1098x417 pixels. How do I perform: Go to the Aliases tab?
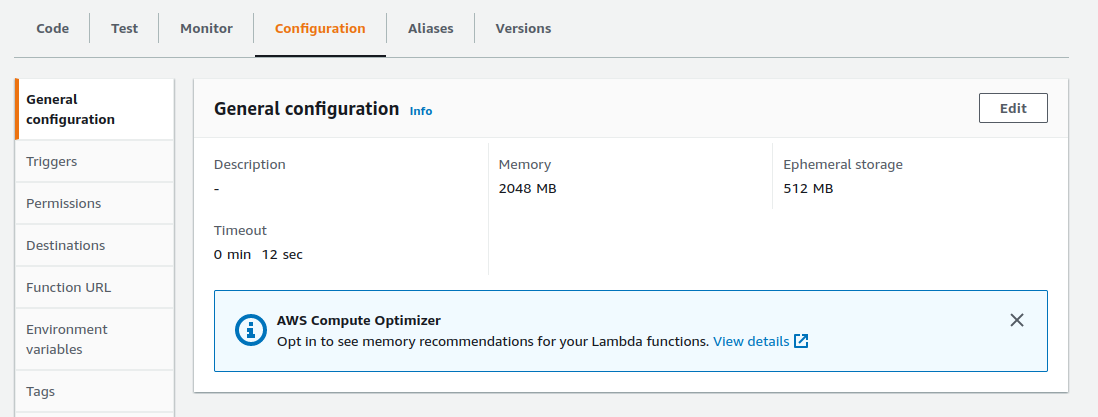click(x=430, y=28)
